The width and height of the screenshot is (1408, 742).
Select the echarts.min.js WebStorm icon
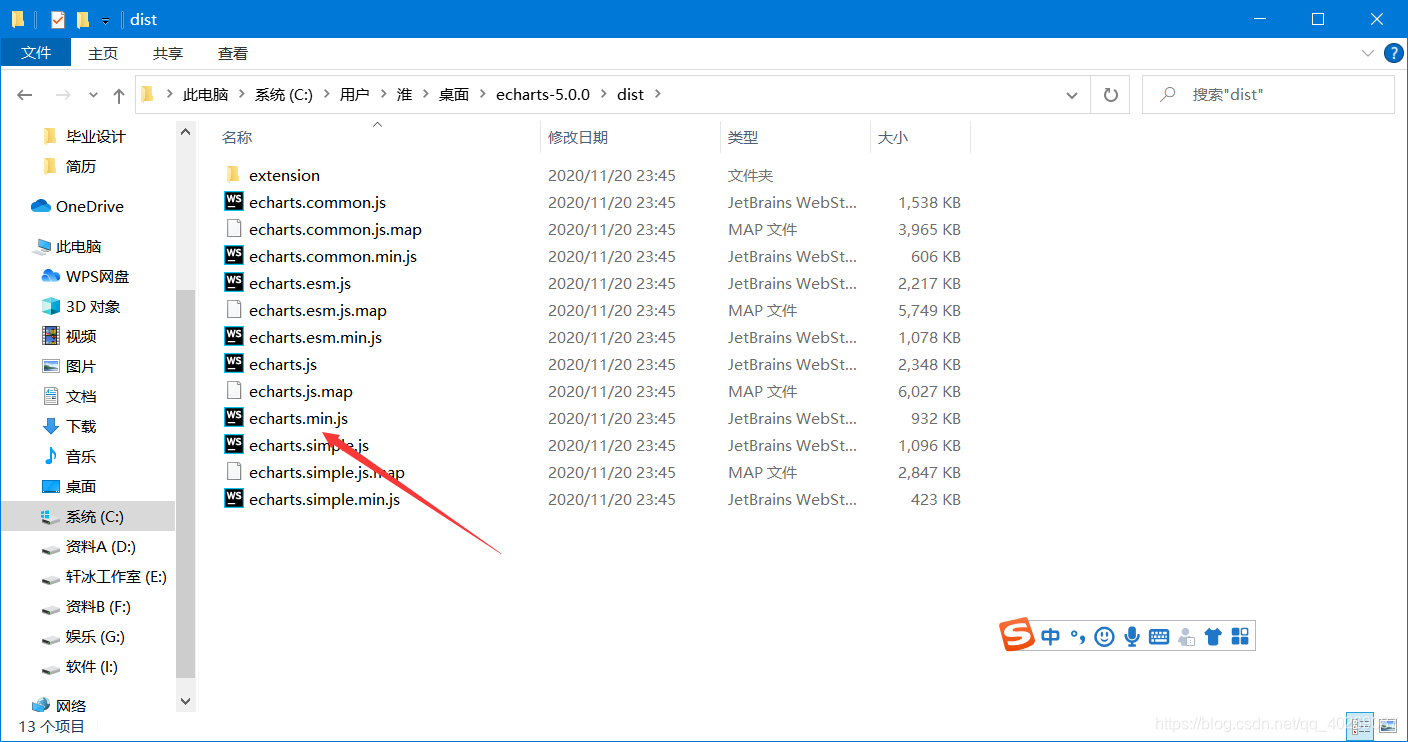[x=234, y=418]
